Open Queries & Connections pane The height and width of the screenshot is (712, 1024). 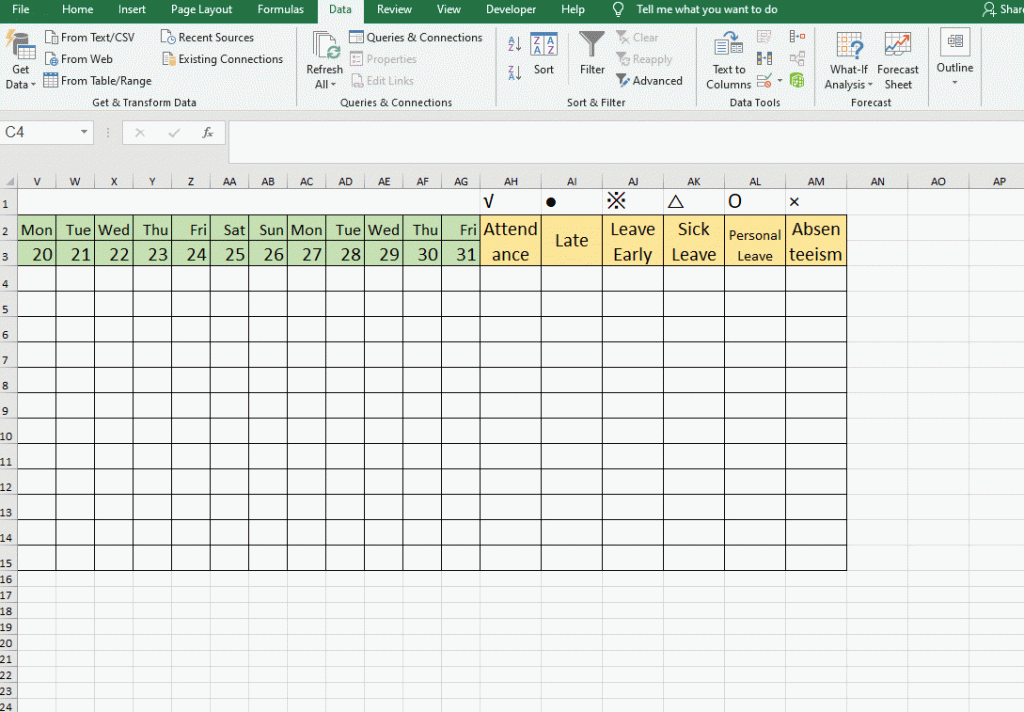point(415,37)
